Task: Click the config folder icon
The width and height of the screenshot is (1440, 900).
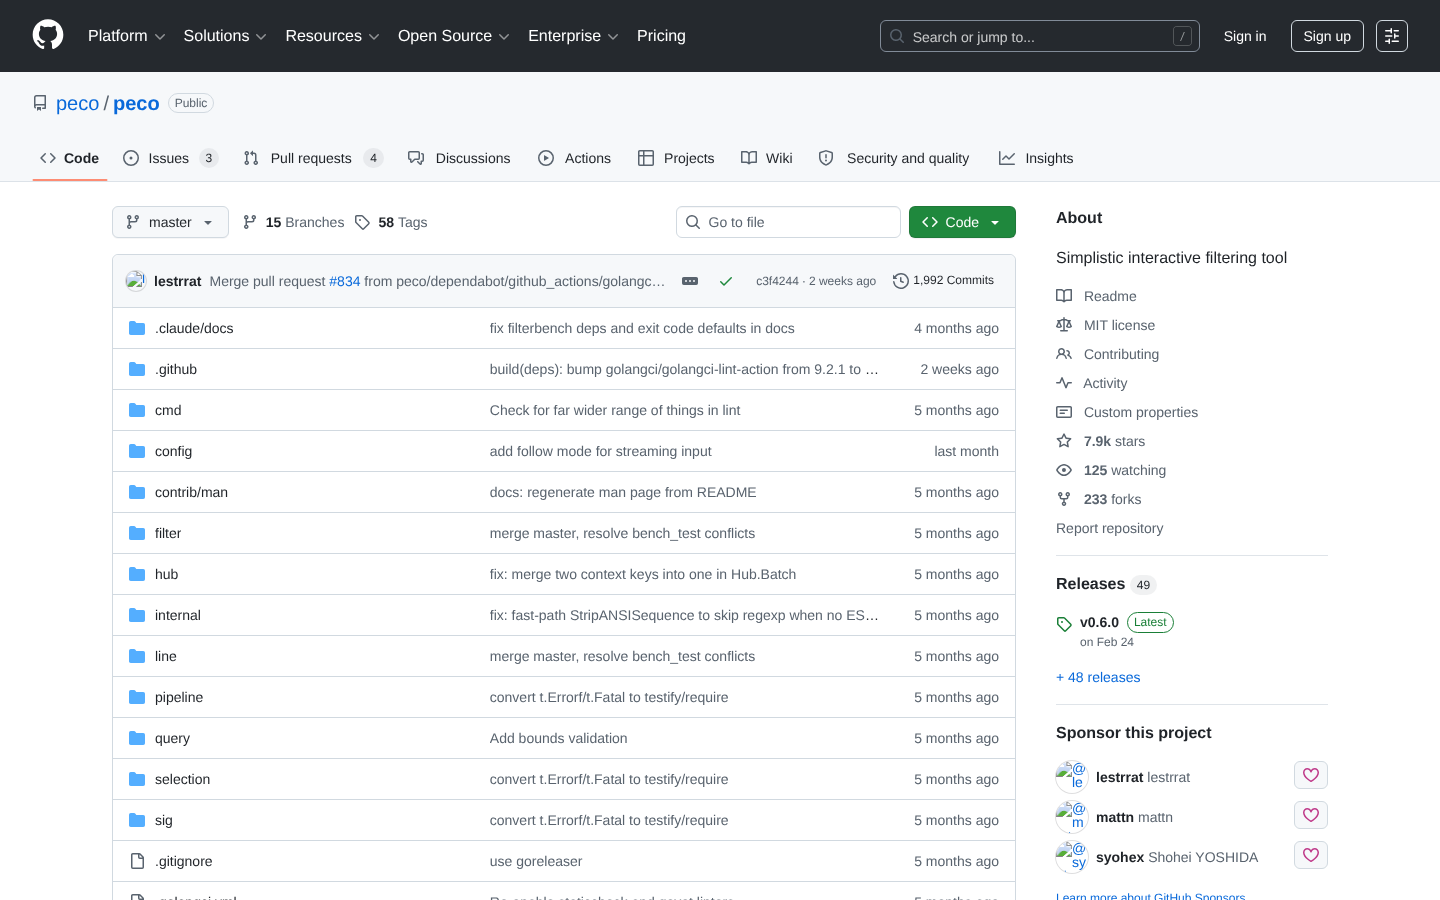Action: point(137,451)
